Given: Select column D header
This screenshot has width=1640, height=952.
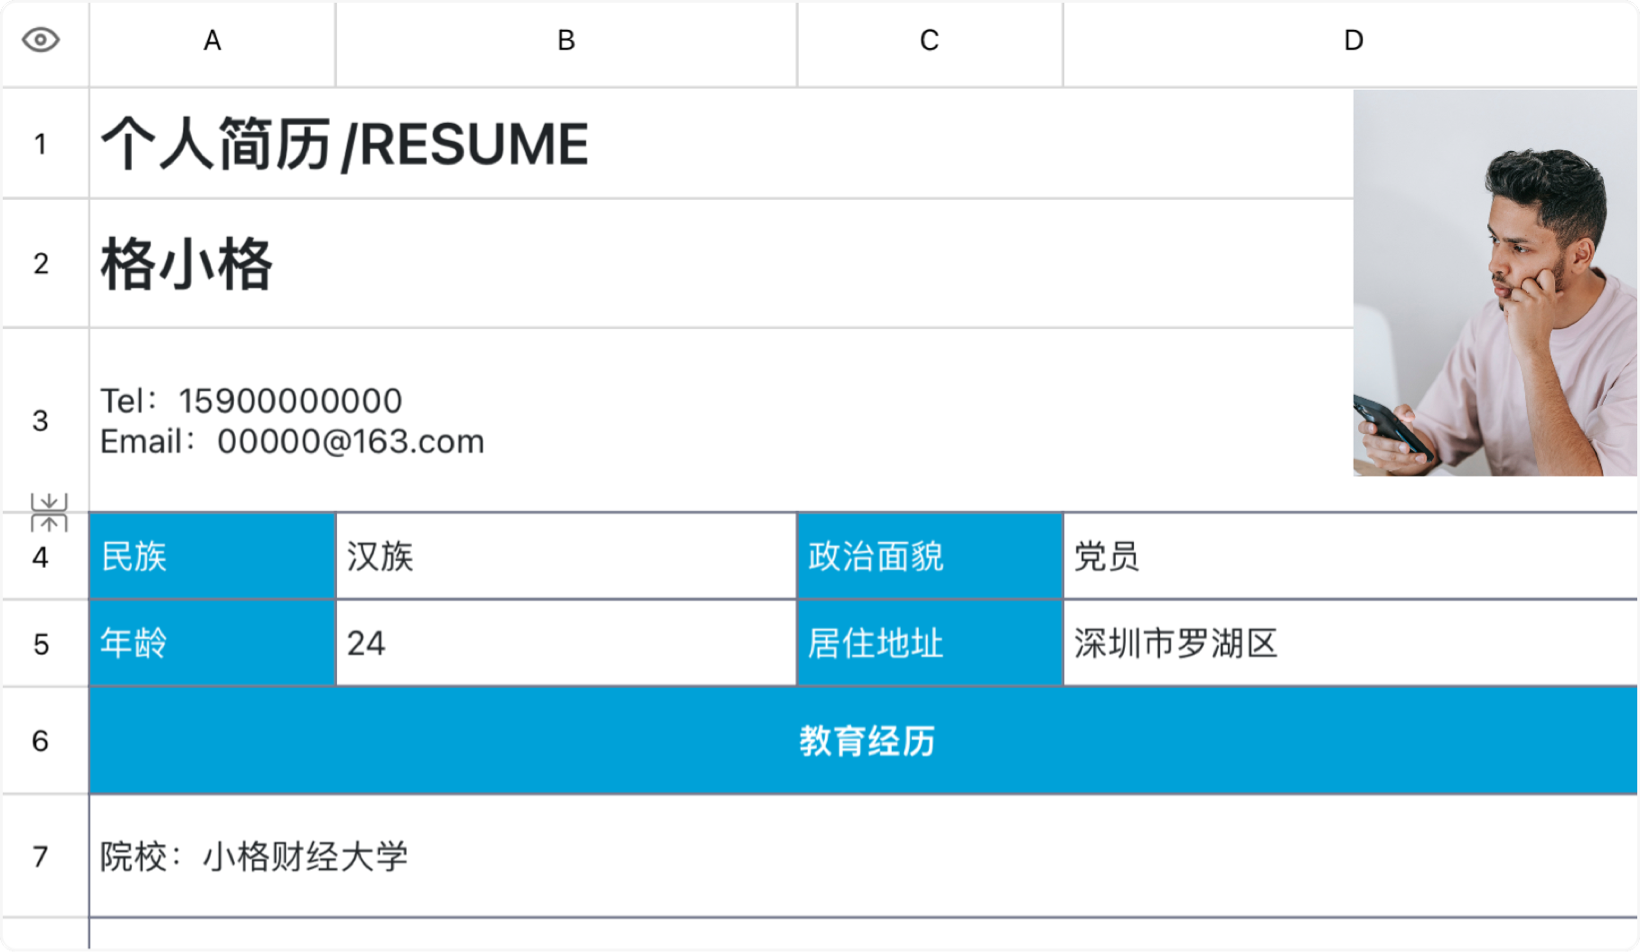Looking at the screenshot, I should coord(1351,42).
